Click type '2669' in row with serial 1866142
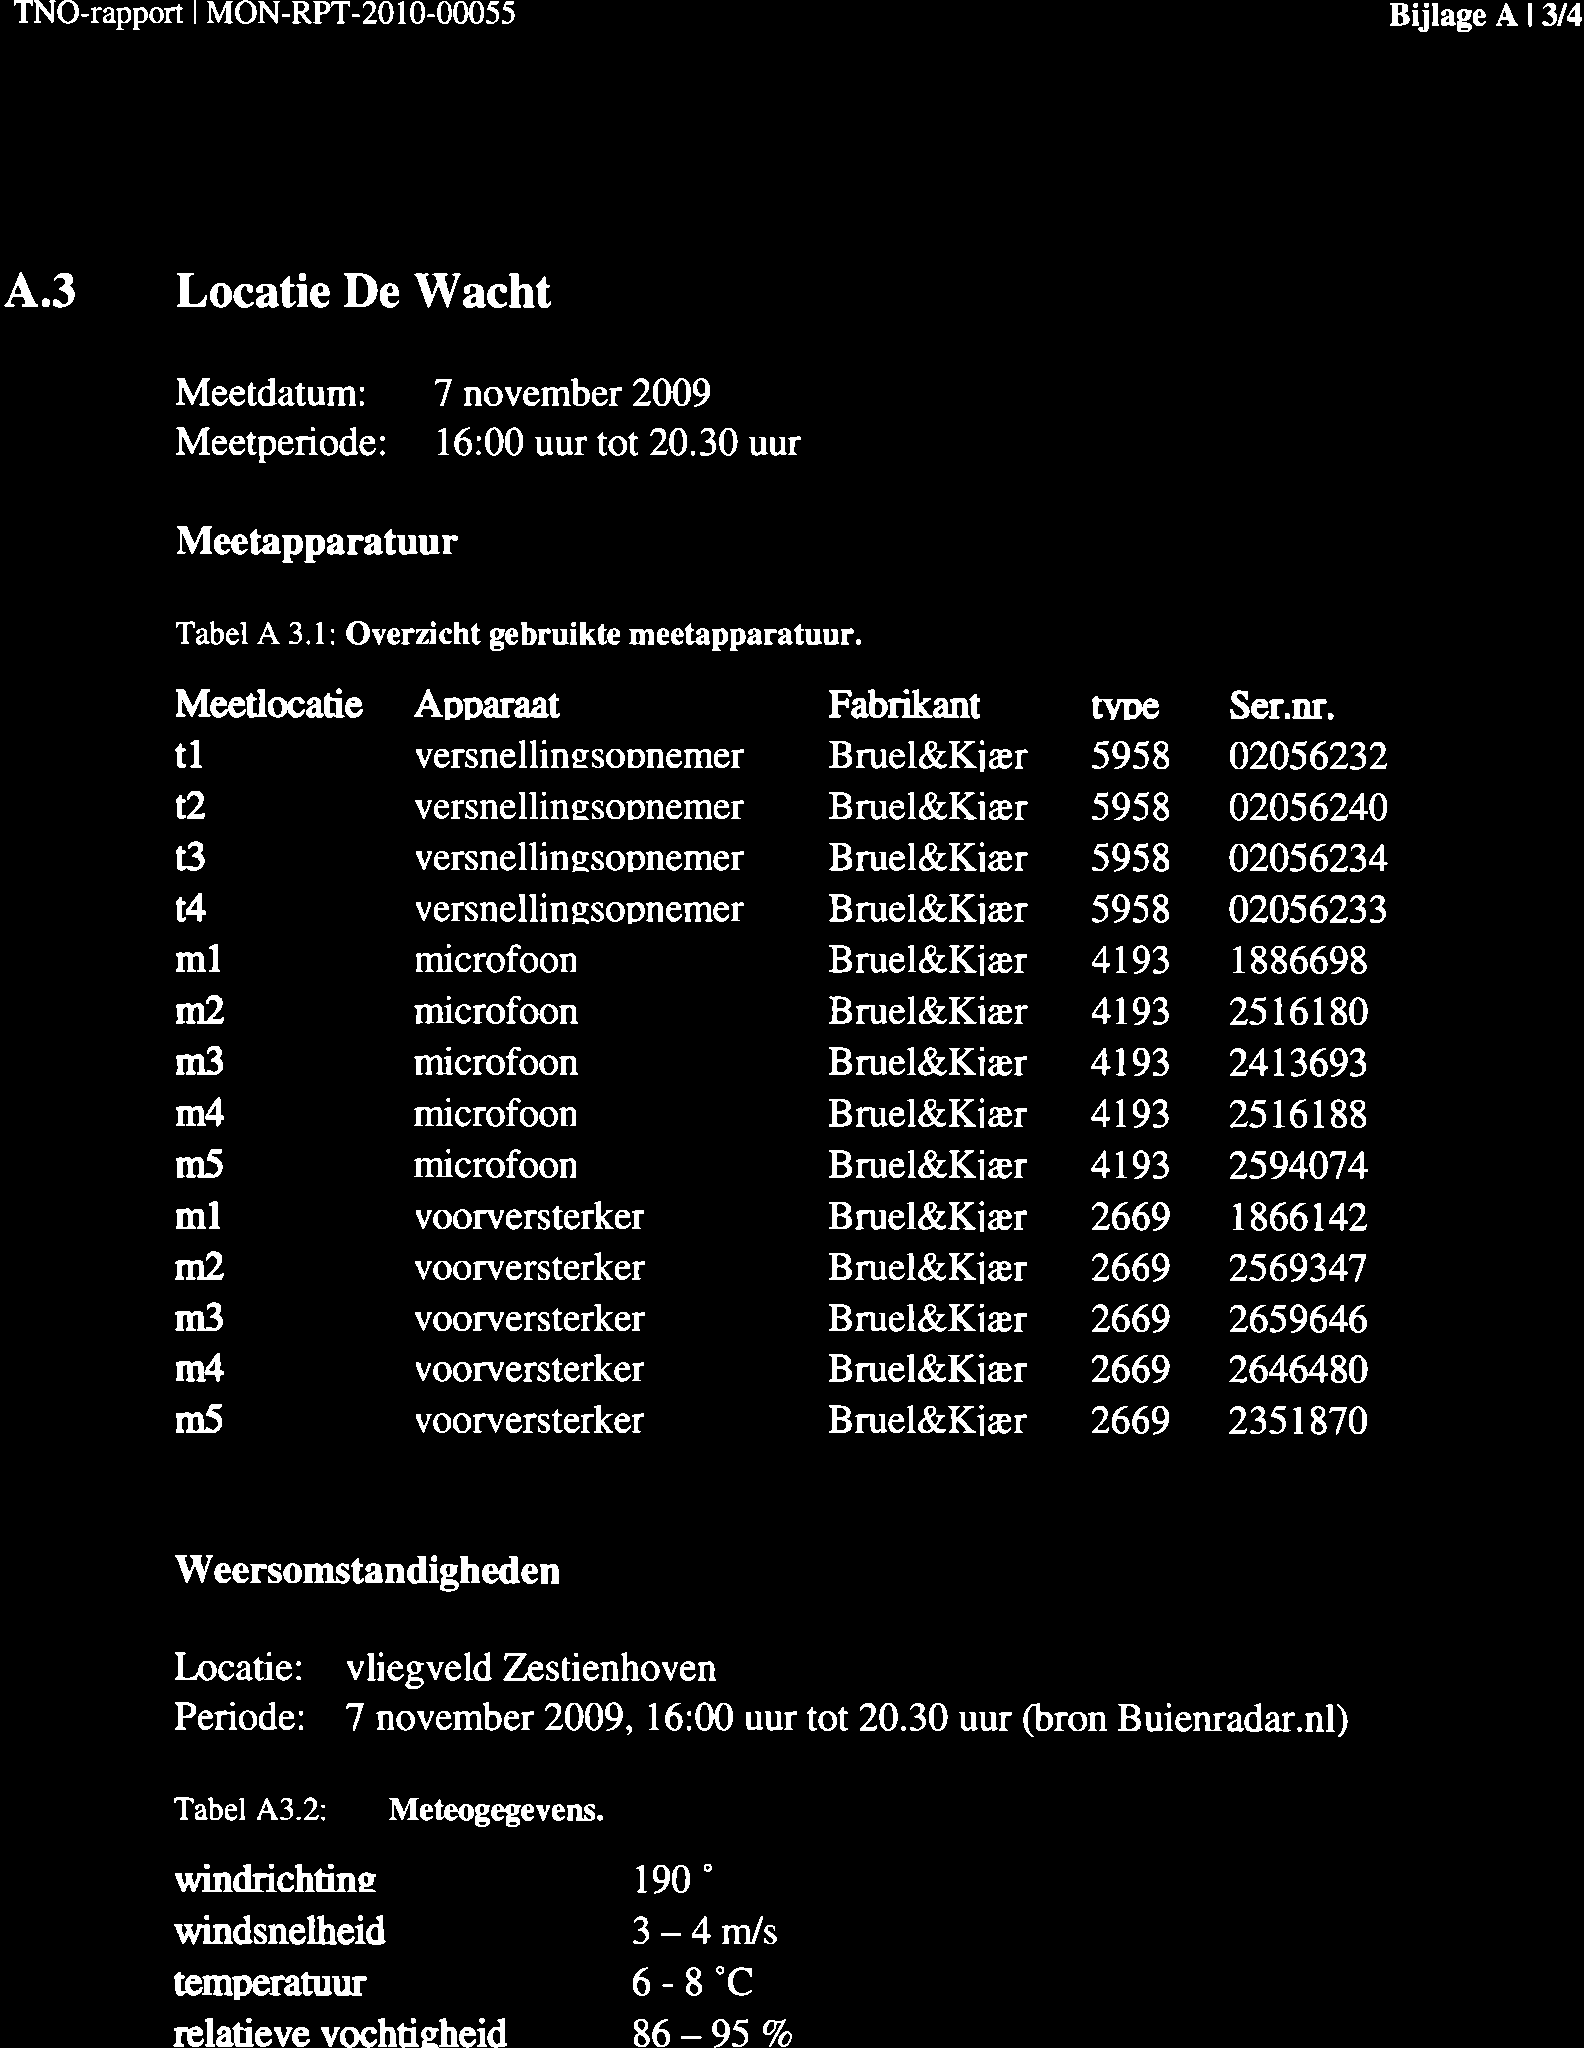1584x2048 pixels. coord(1130,1218)
